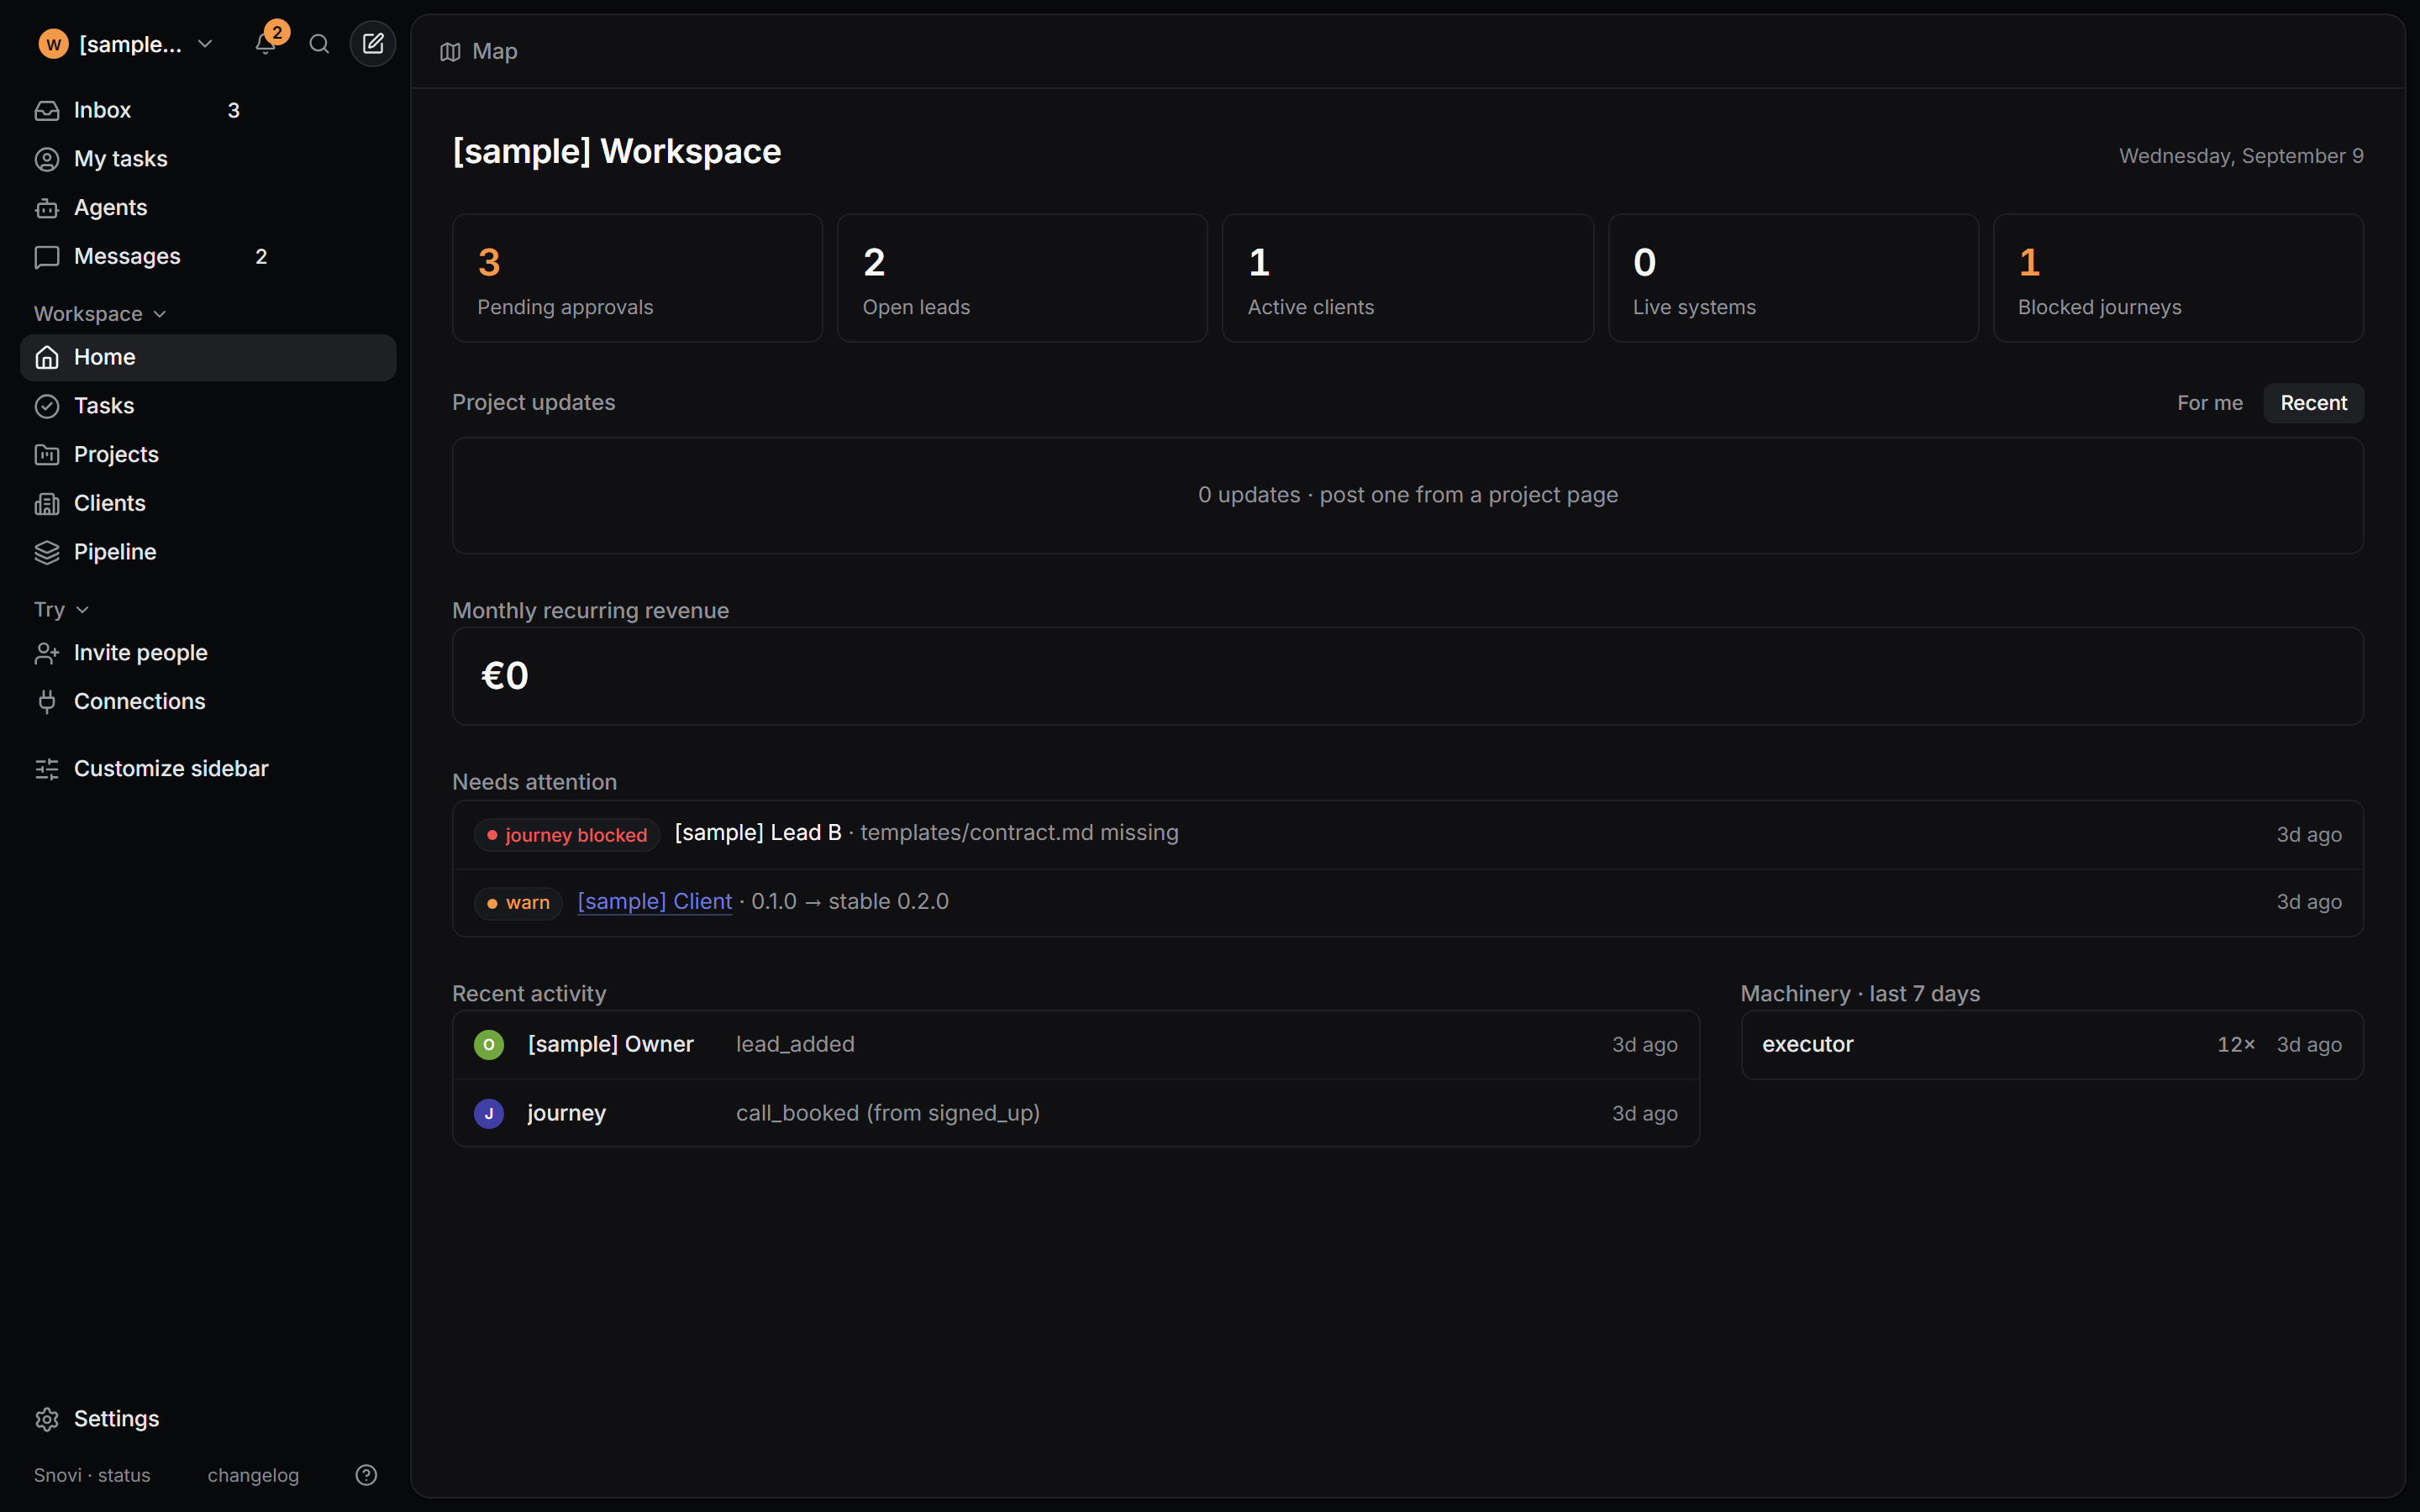This screenshot has width=2420, height=1512.
Task: Open Connections
Action: click(x=208, y=702)
